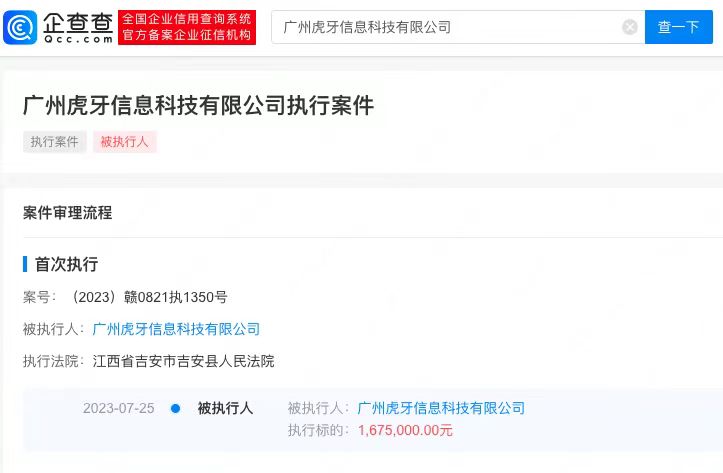723x473 pixels.
Task: Click the case number (2023)赣0821执1350号
Action: point(148,297)
